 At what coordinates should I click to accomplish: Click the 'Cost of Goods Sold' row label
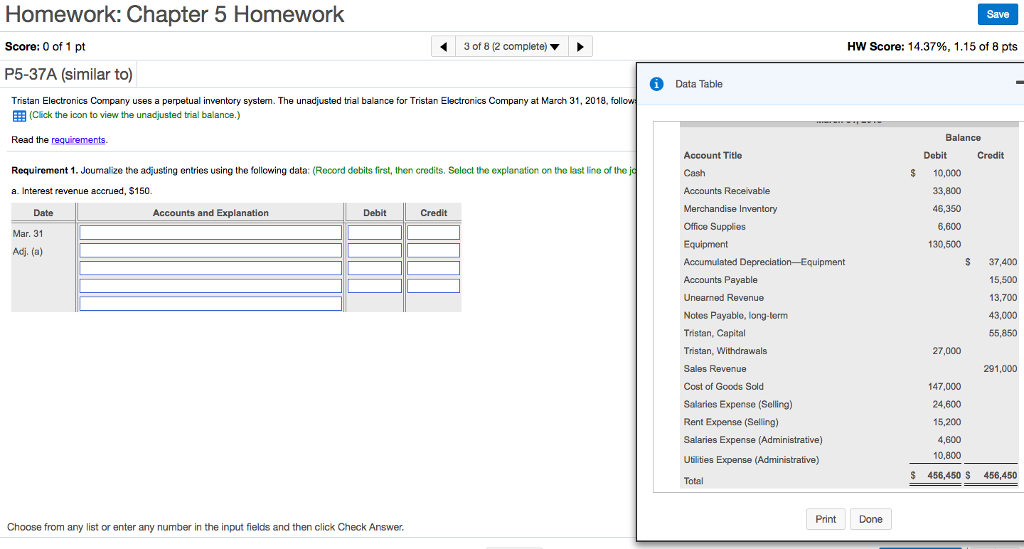(723, 386)
